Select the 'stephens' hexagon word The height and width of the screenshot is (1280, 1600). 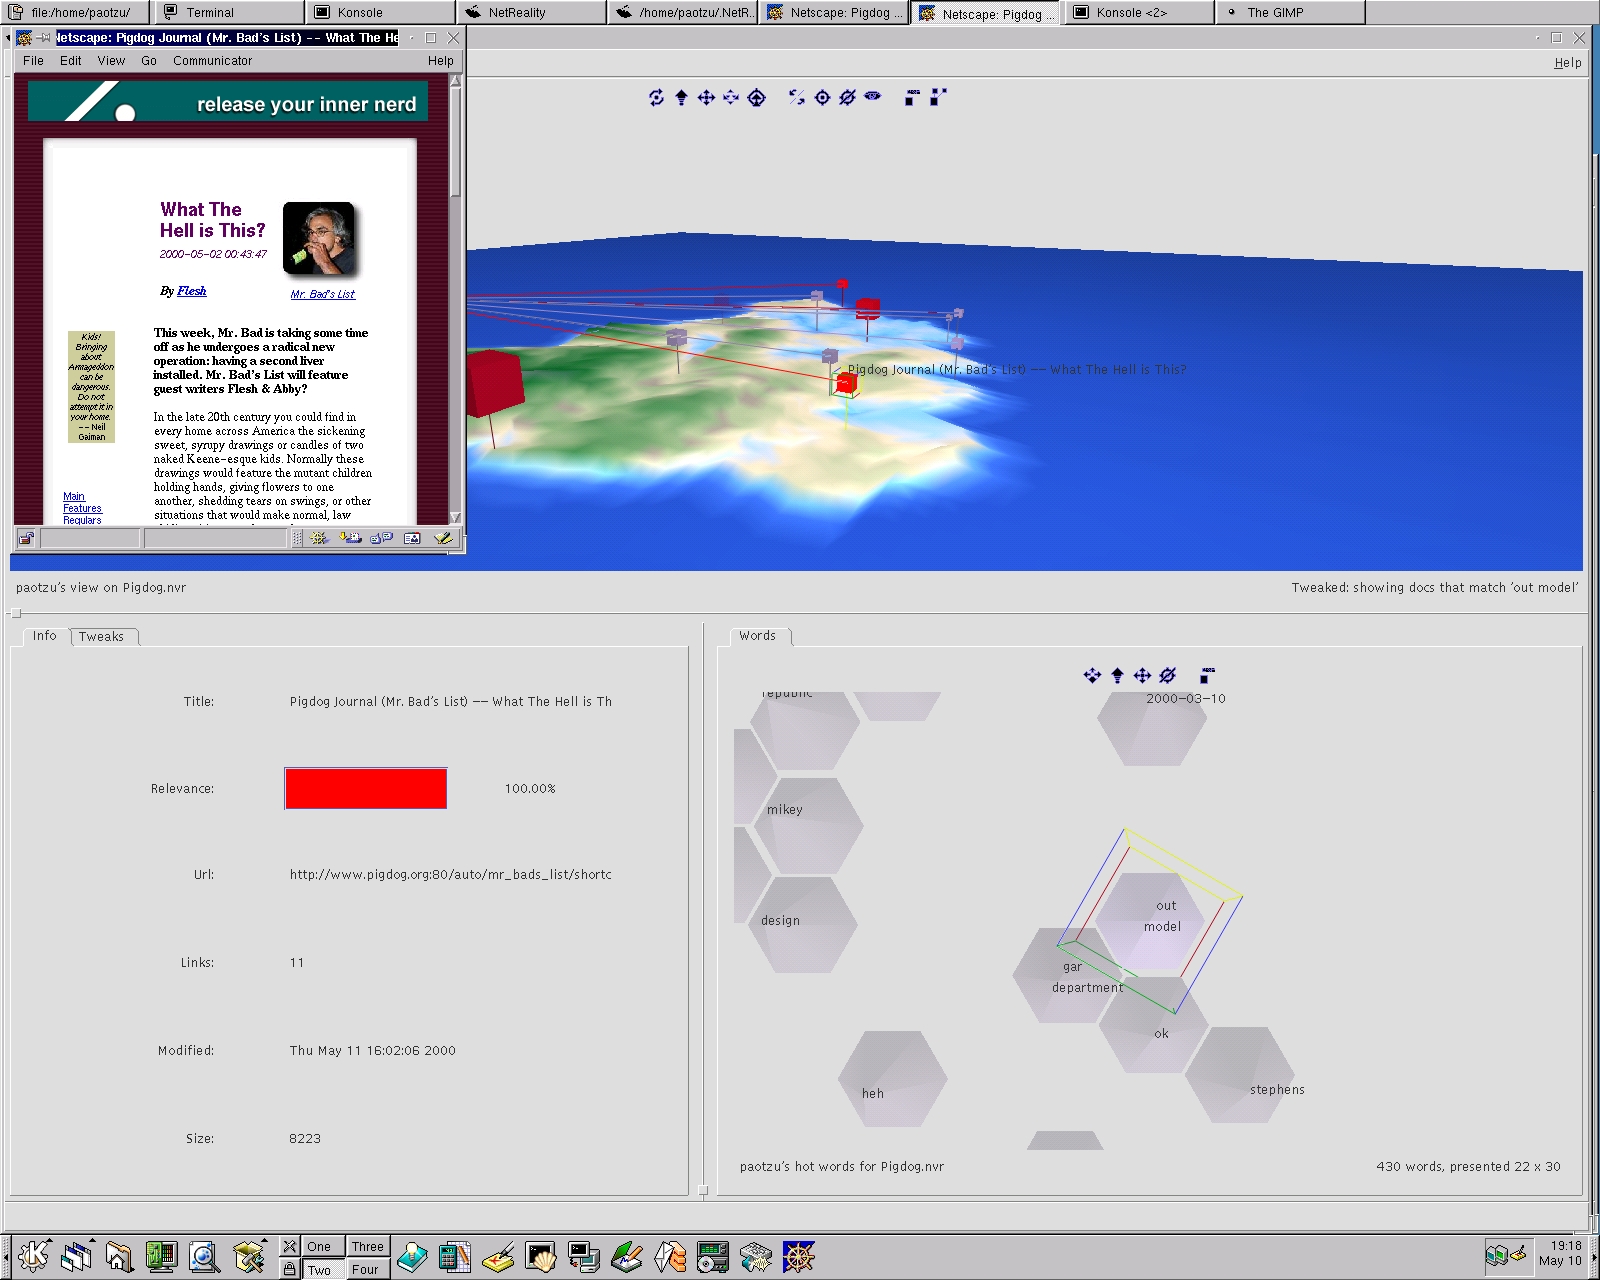point(1242,1074)
